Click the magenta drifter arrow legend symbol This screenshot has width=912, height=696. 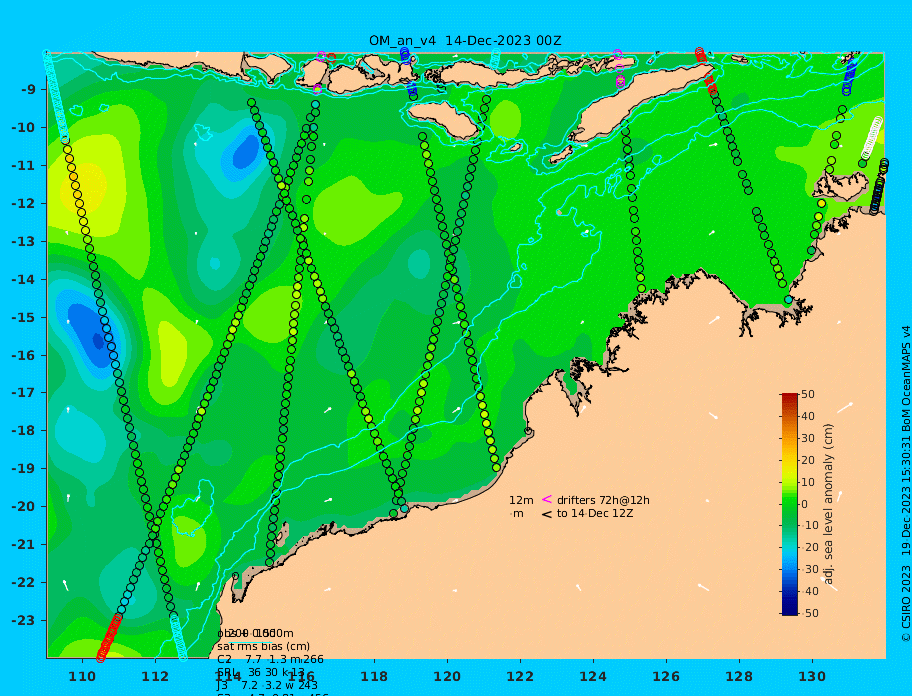(547, 499)
